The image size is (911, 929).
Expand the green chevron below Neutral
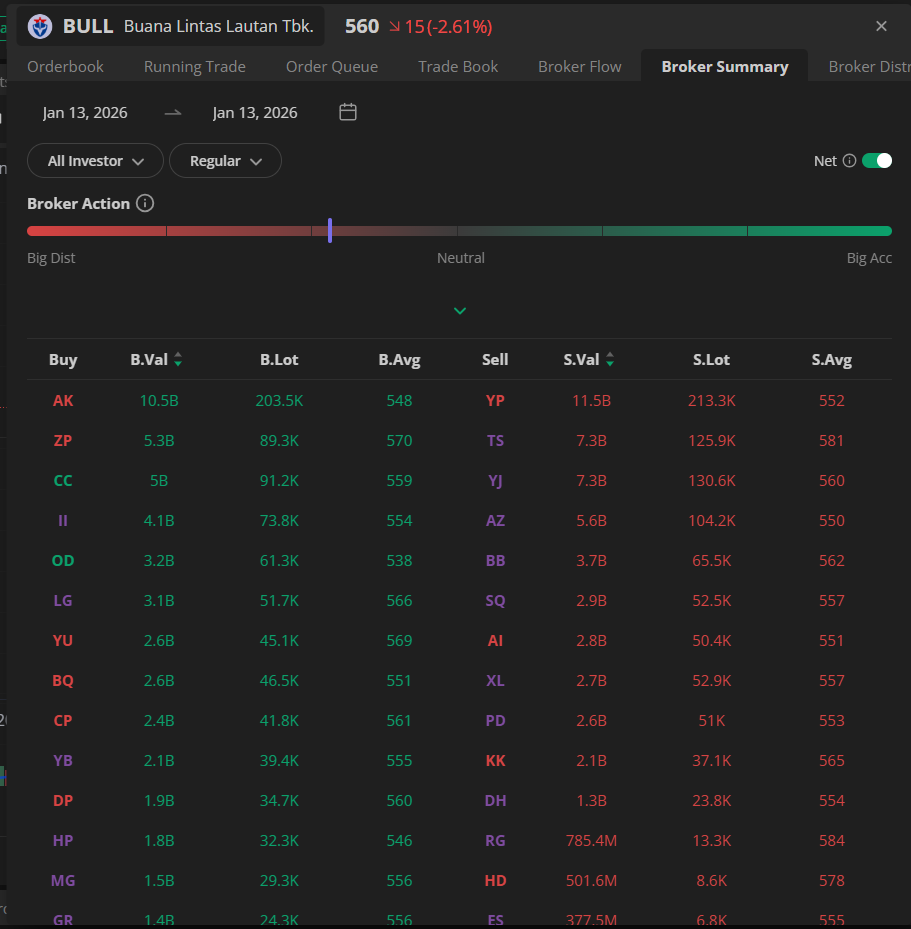point(460,311)
